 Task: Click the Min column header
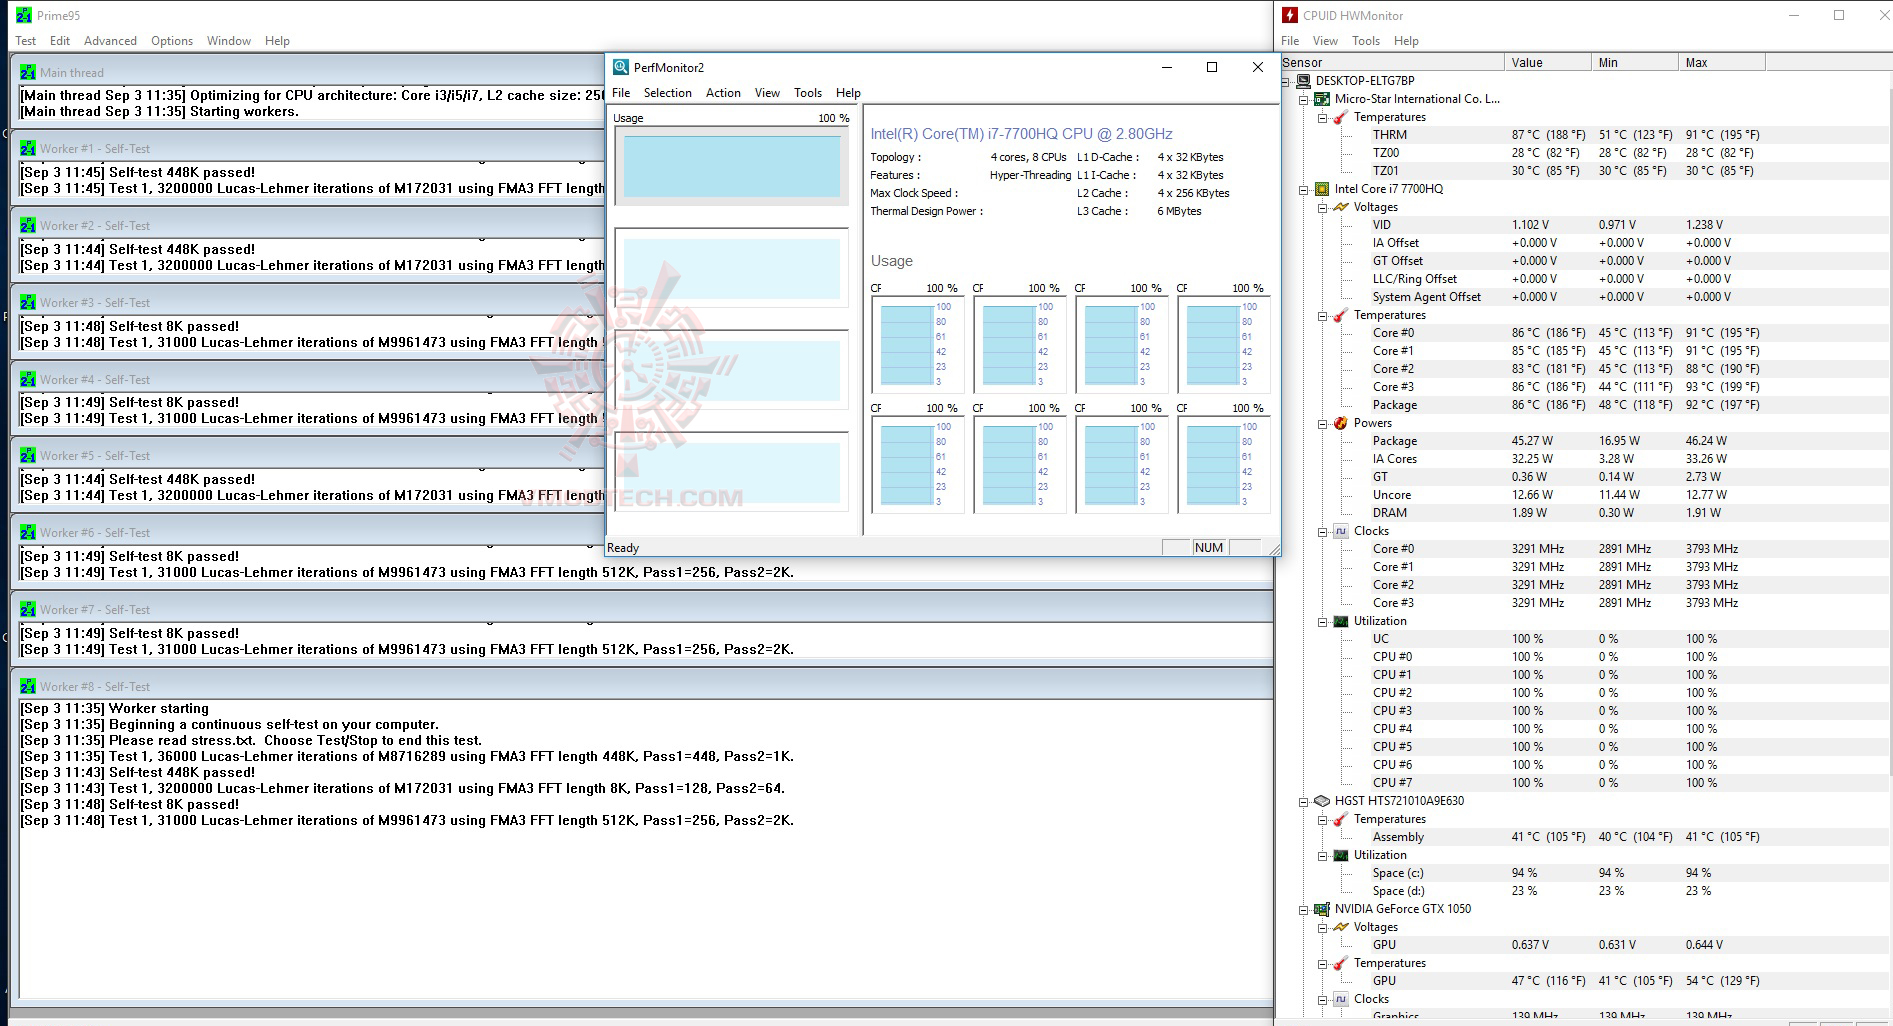click(1634, 62)
